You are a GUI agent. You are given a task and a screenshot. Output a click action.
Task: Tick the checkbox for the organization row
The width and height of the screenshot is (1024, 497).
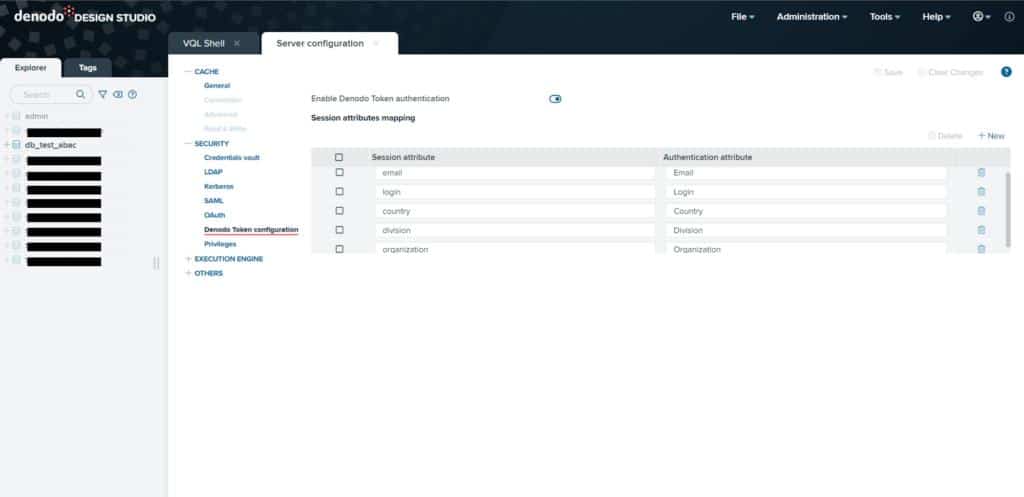[339, 249]
